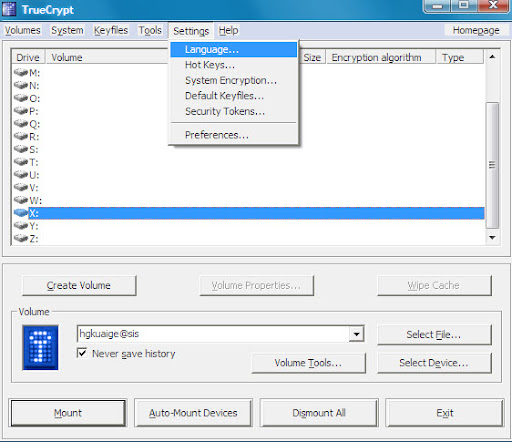The height and width of the screenshot is (442, 512).
Task: Expand the volume path dropdown arrow
Action: 356,334
